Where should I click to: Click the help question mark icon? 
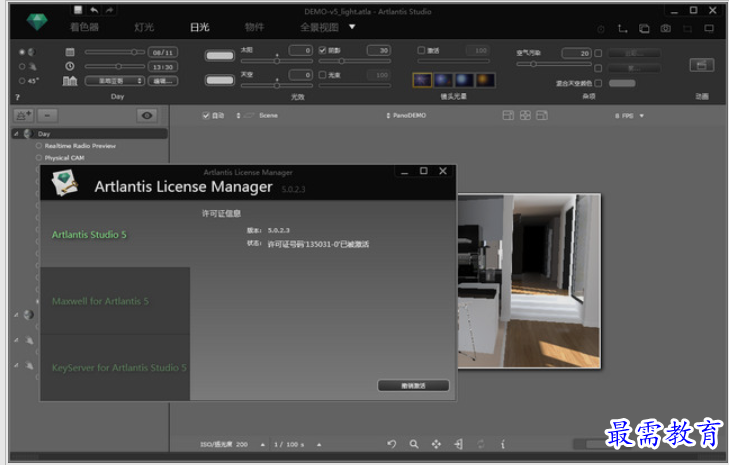[18, 97]
